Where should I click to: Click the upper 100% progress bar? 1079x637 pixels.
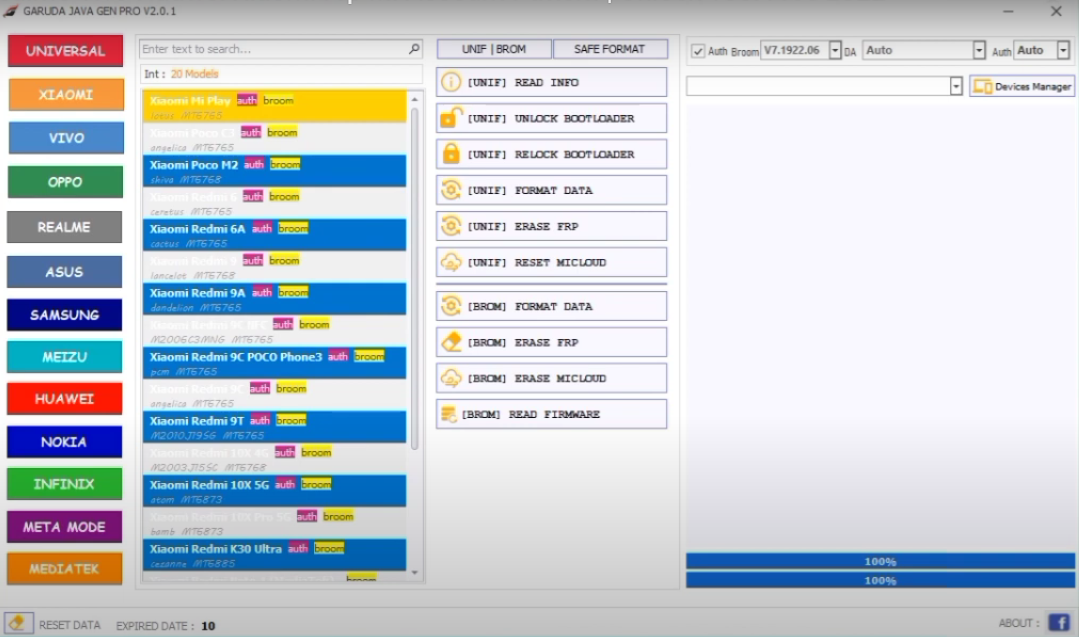[880, 561]
